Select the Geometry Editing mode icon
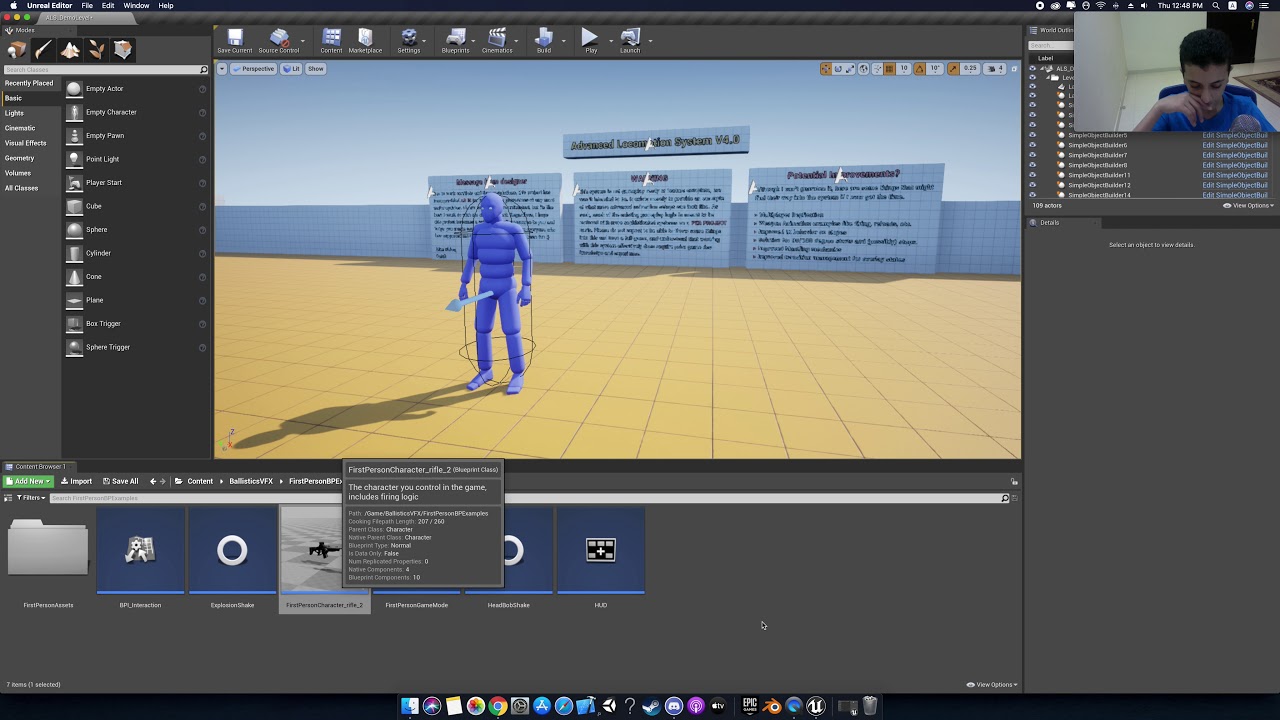This screenshot has width=1280, height=720. pyautogui.click(x=122, y=50)
